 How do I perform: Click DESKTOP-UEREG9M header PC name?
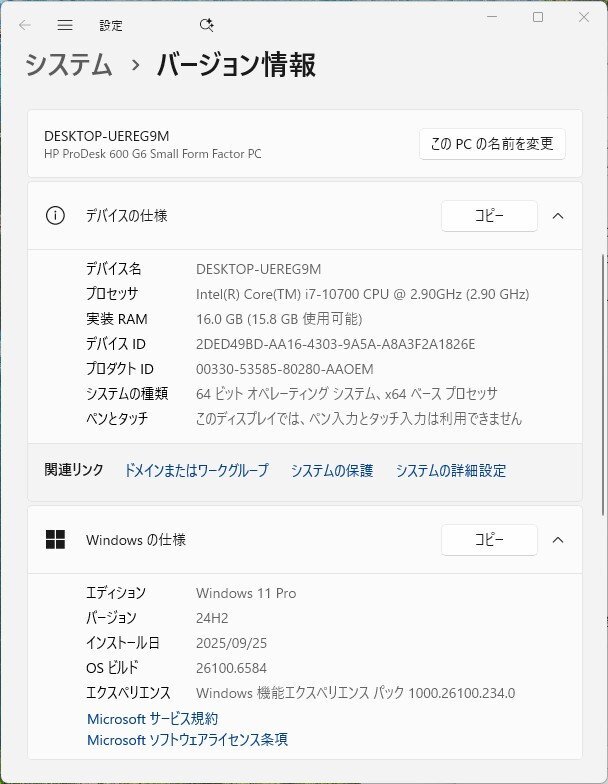(106, 136)
